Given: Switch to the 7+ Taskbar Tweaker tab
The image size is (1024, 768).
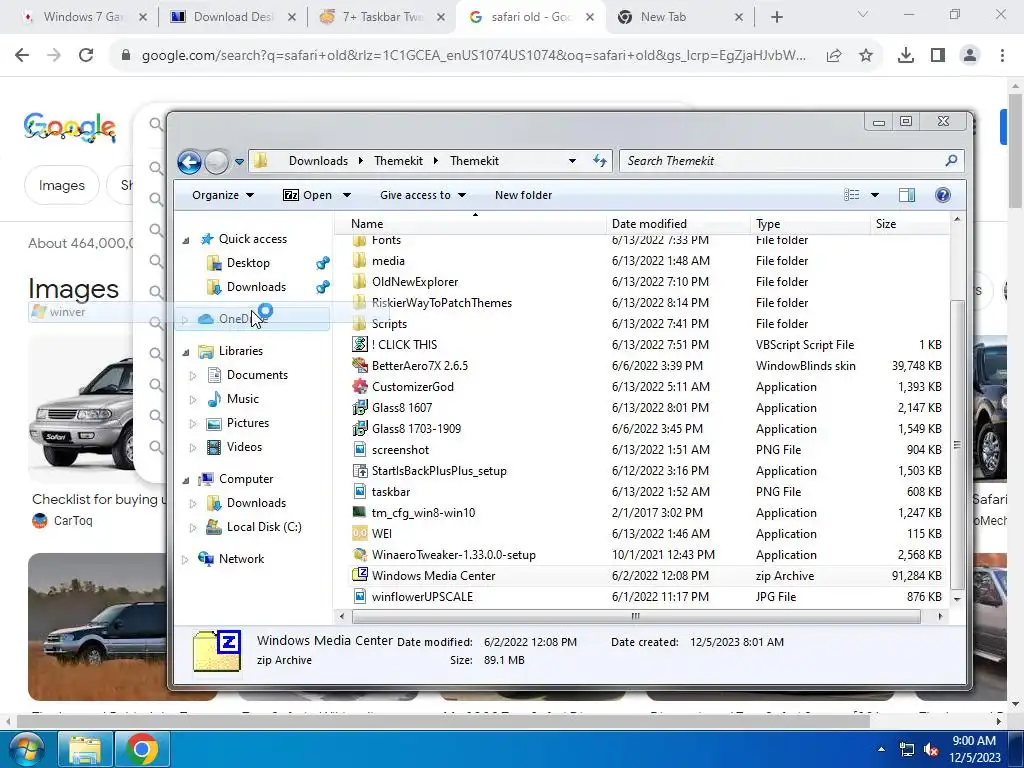Looking at the screenshot, I should [x=382, y=17].
